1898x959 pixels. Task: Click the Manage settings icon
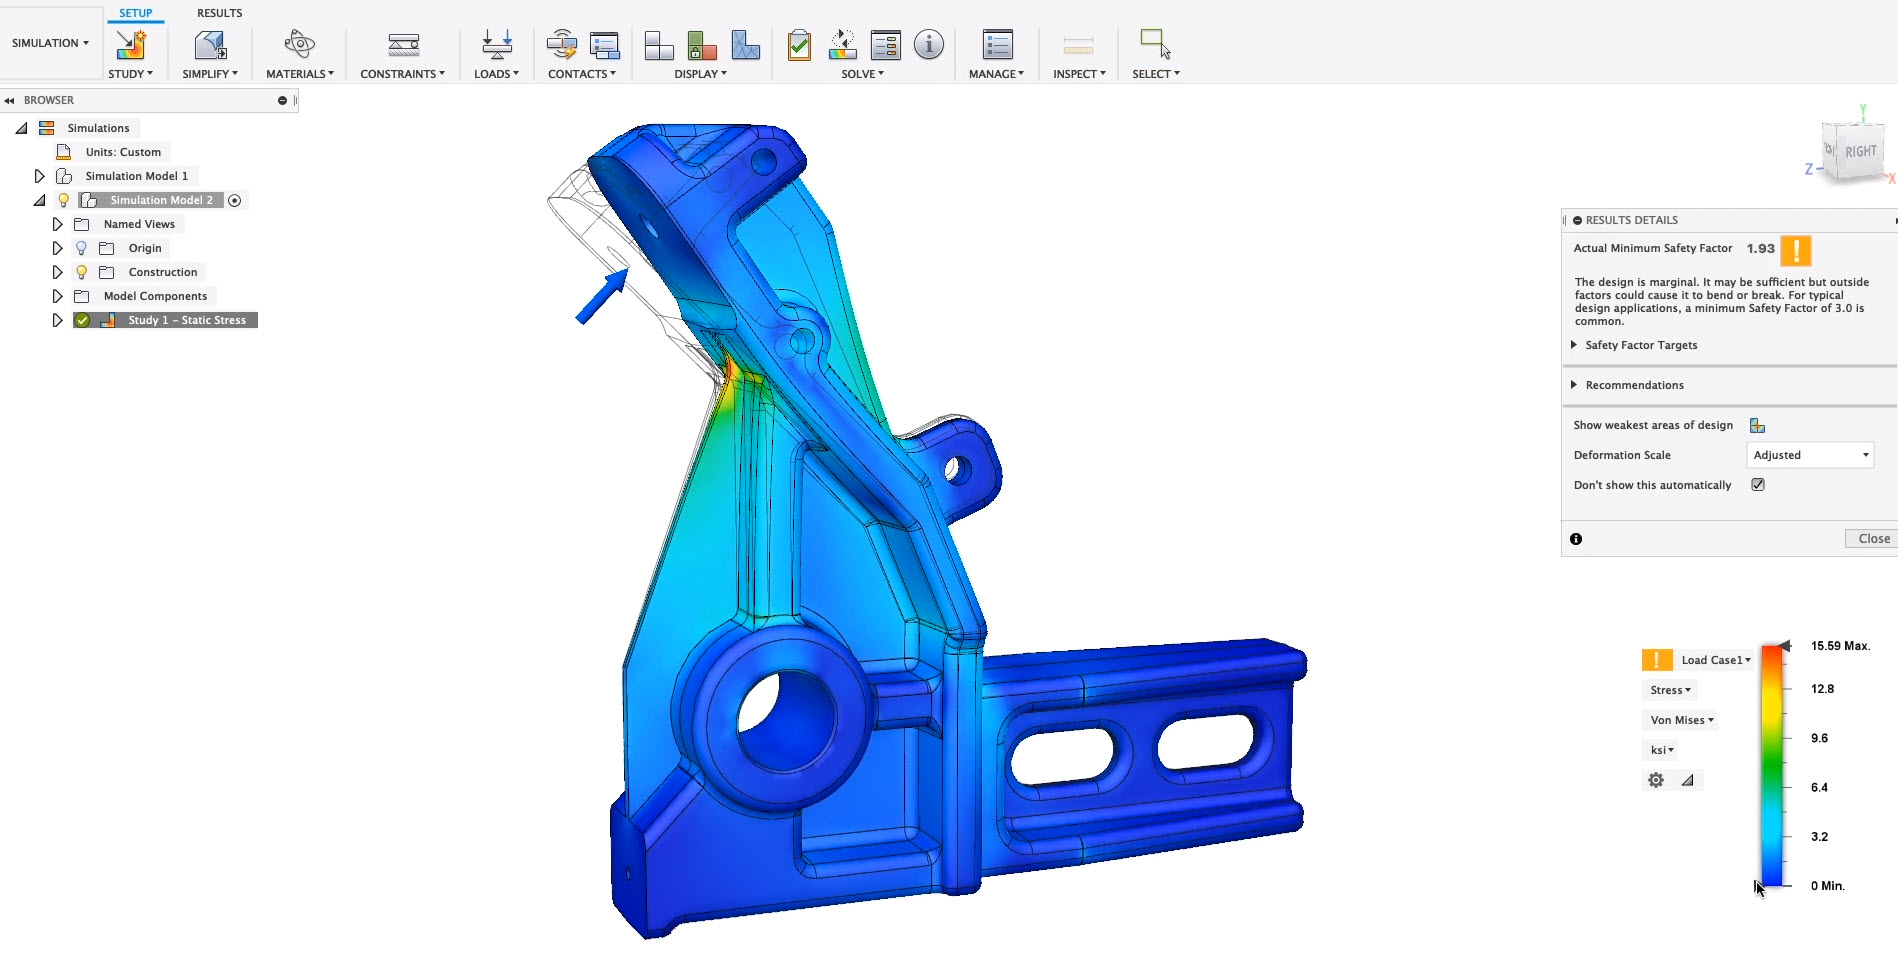998,45
